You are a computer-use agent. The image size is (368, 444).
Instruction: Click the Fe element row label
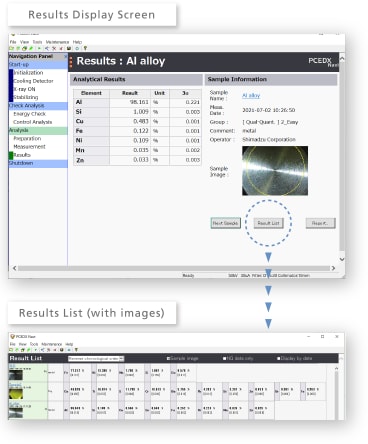(79, 131)
